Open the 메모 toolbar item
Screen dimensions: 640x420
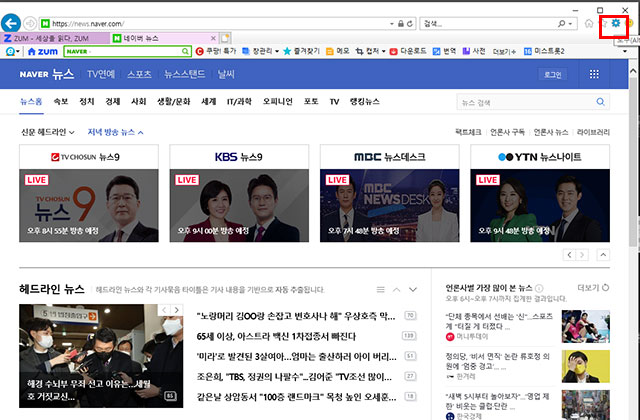click(338, 51)
